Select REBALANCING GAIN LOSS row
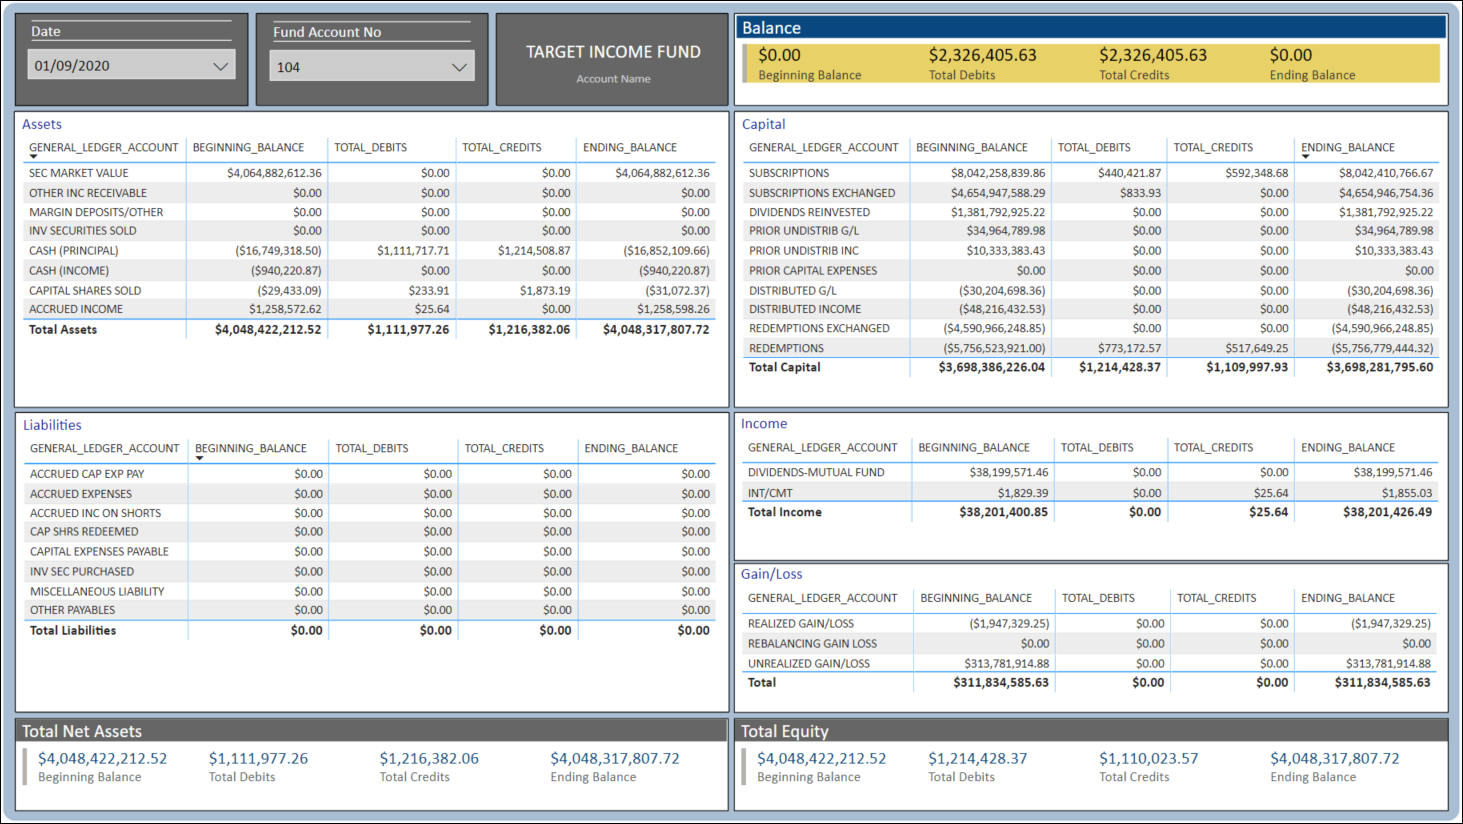 [x=1091, y=644]
